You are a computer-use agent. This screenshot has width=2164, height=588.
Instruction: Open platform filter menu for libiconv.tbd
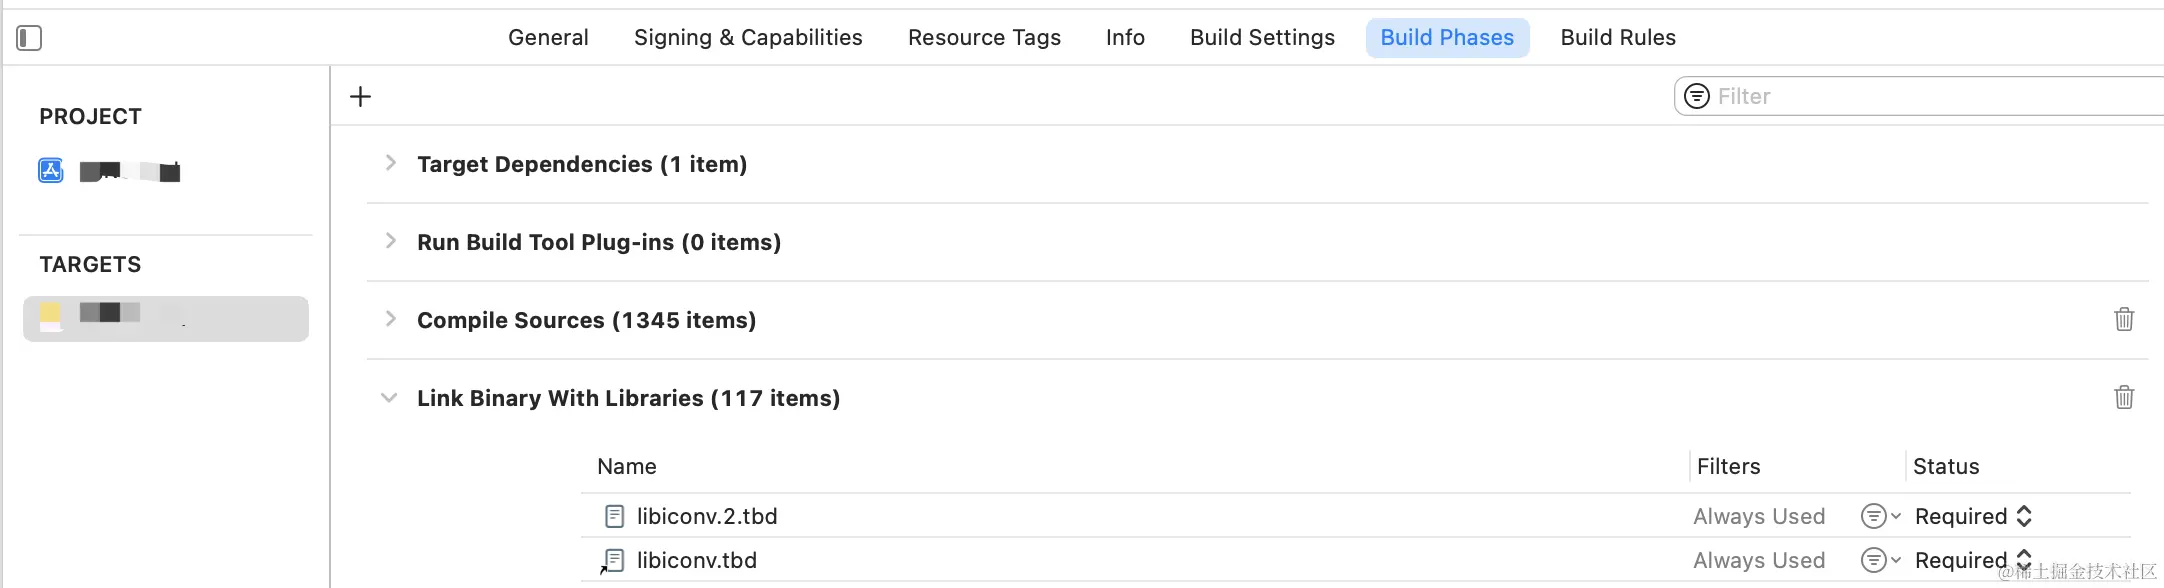click(x=1879, y=560)
